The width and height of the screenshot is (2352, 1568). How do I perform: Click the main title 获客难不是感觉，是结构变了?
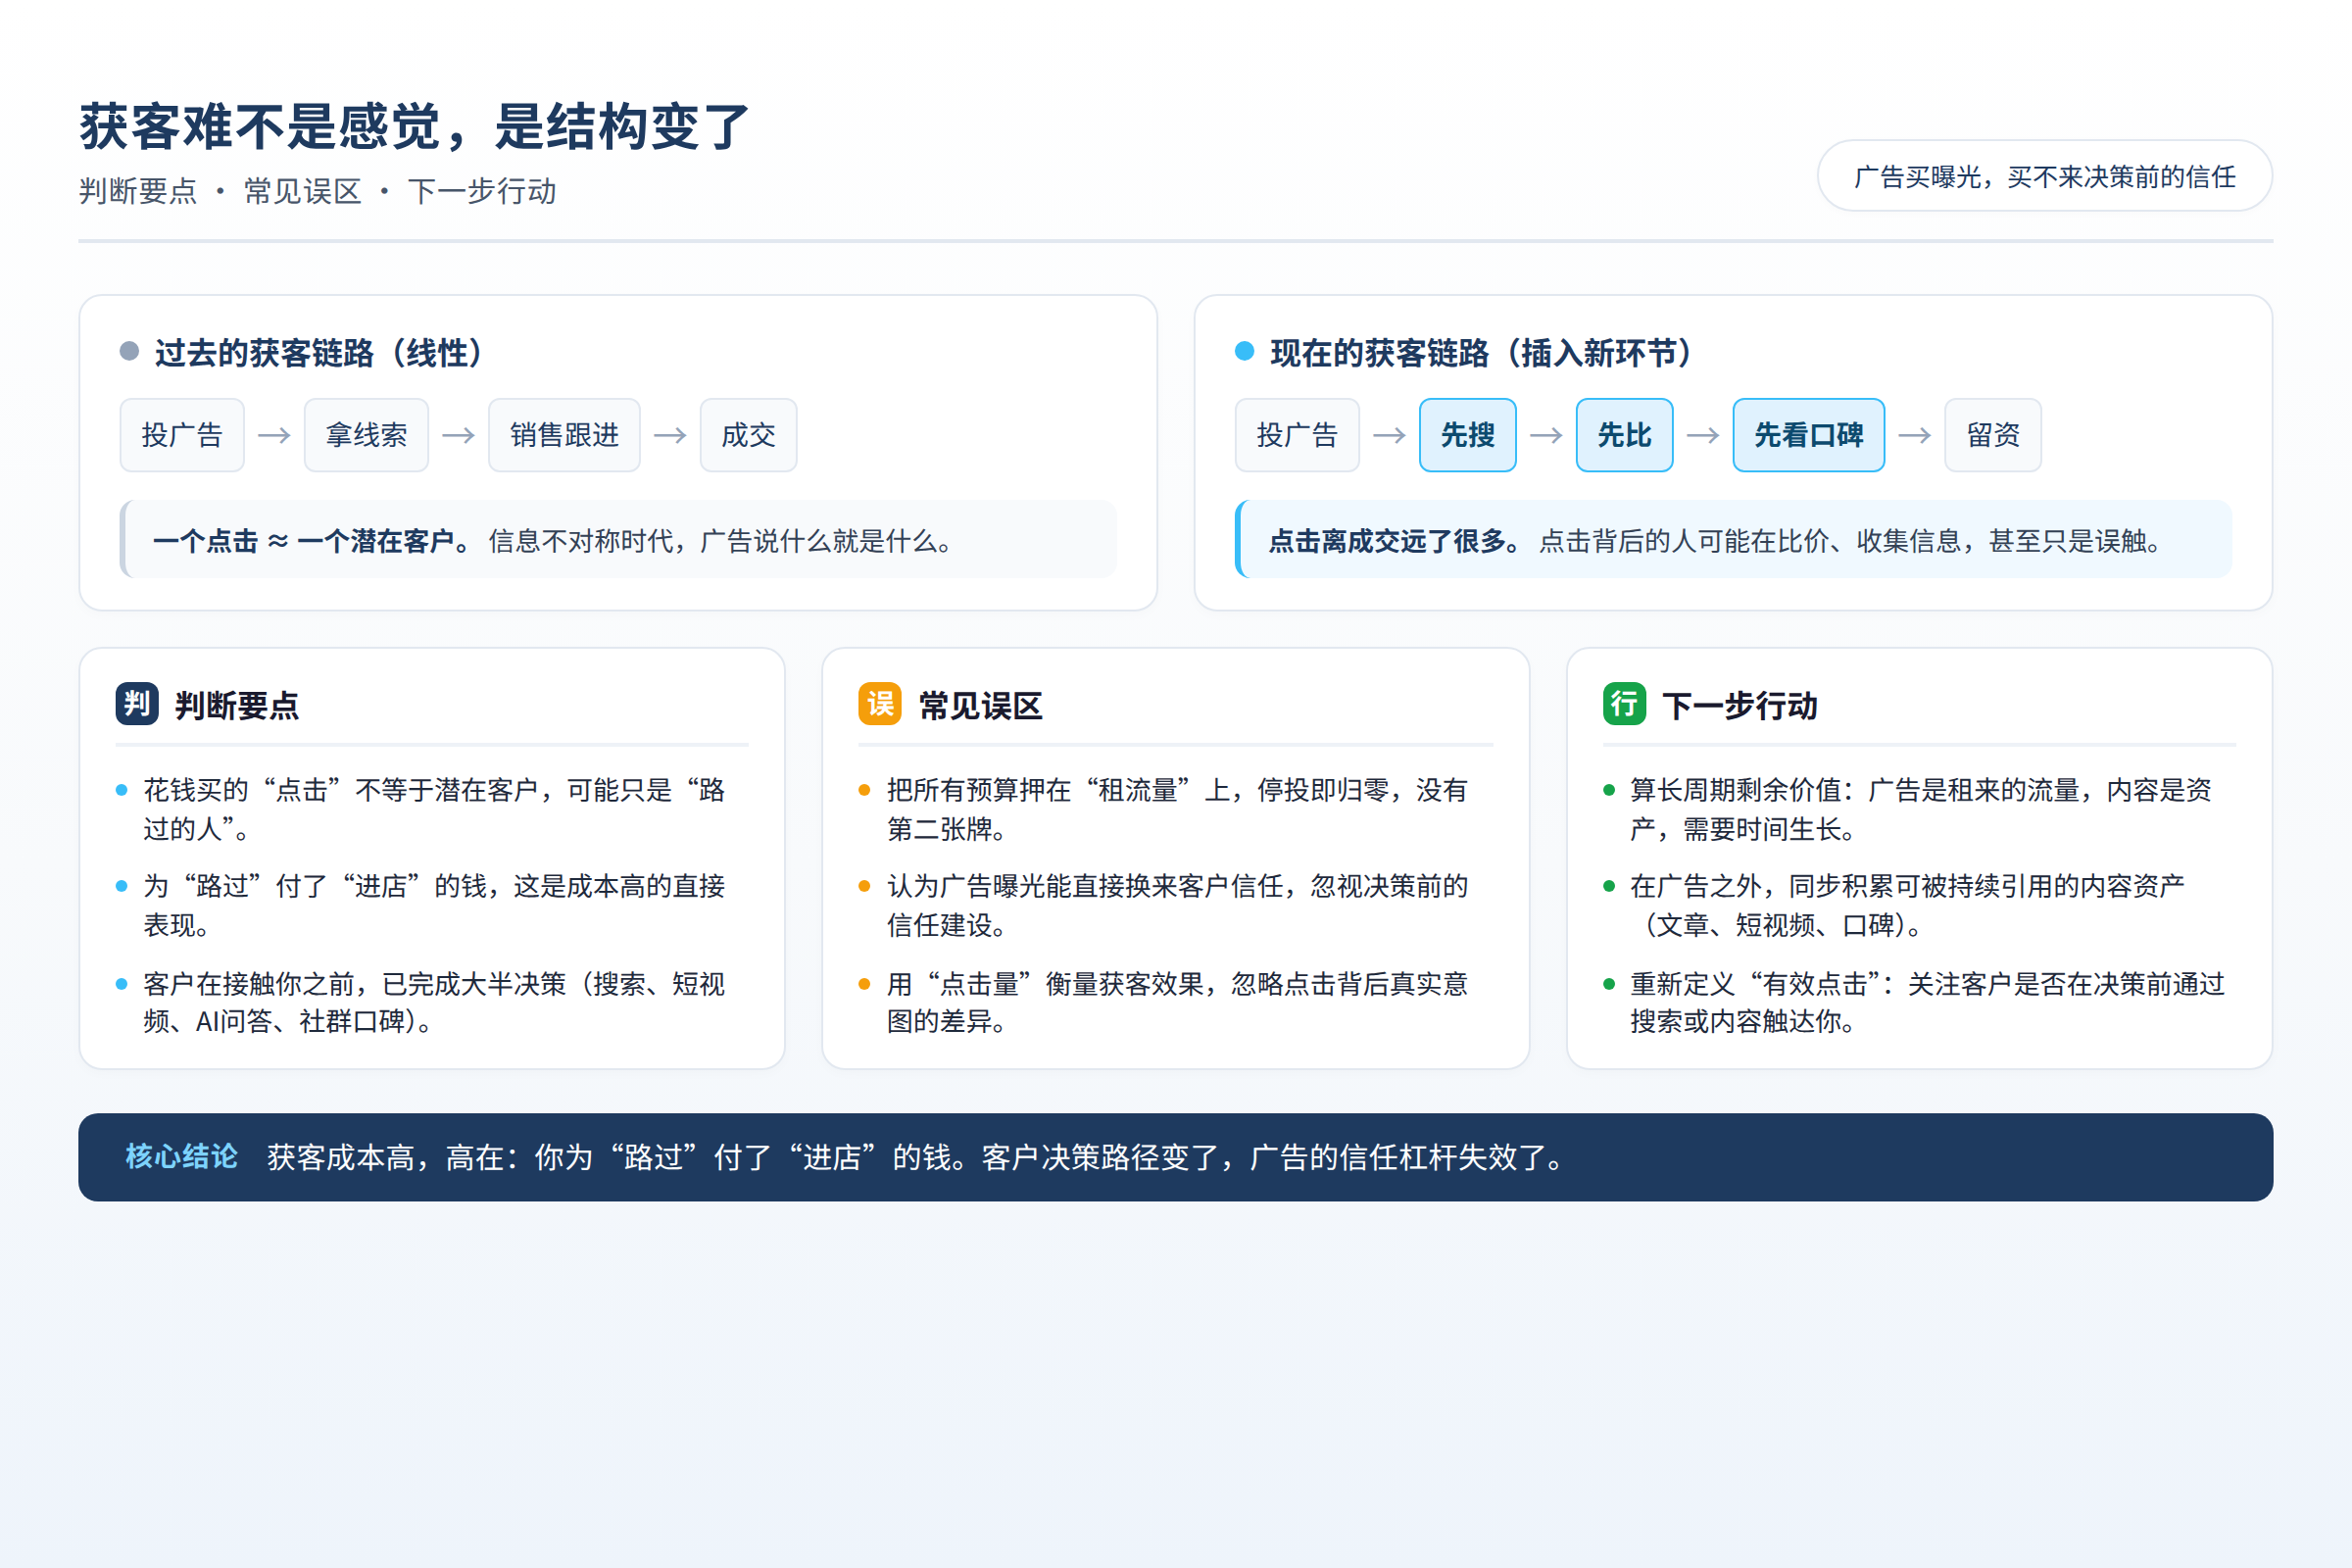414,127
